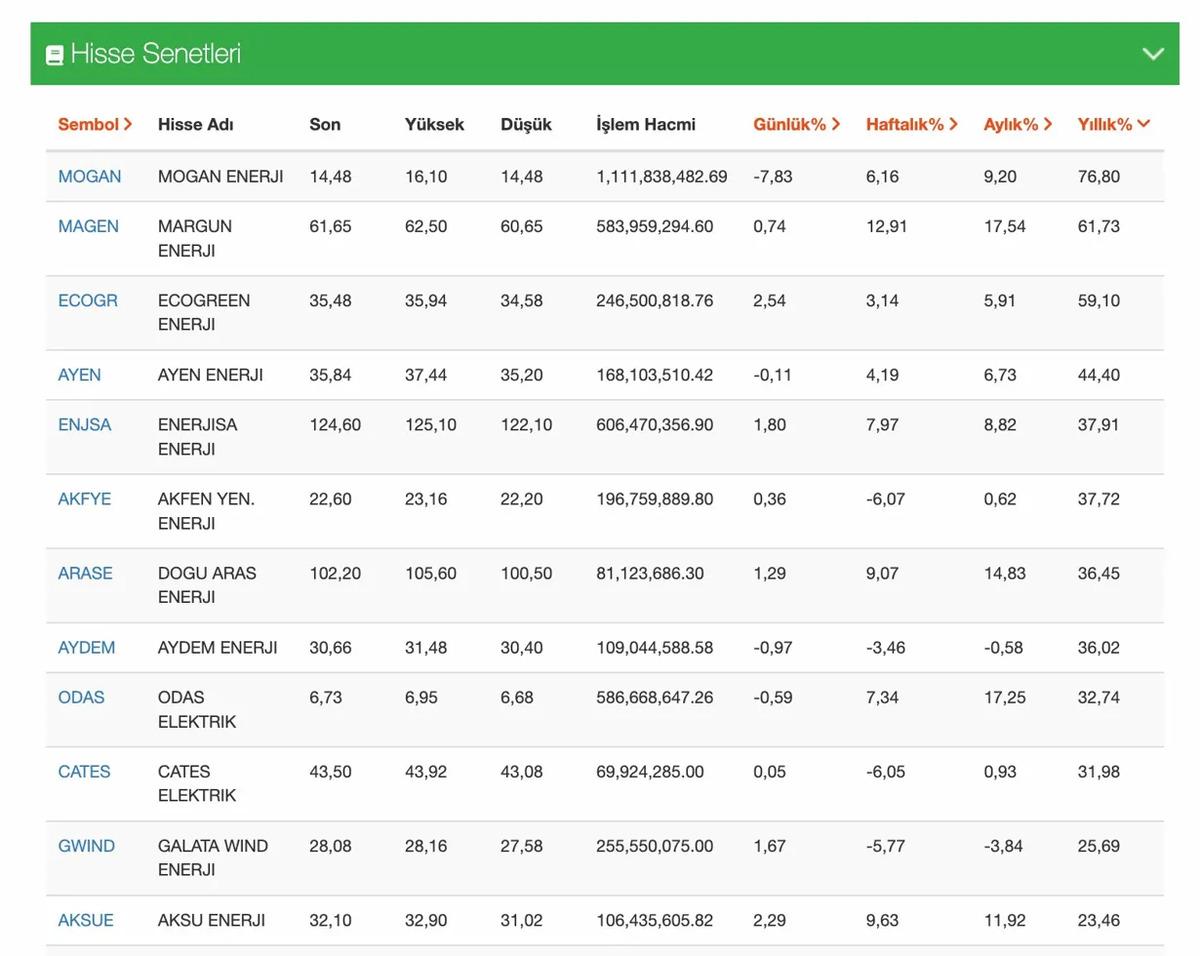Open the AKSUE stock link

click(x=85, y=920)
